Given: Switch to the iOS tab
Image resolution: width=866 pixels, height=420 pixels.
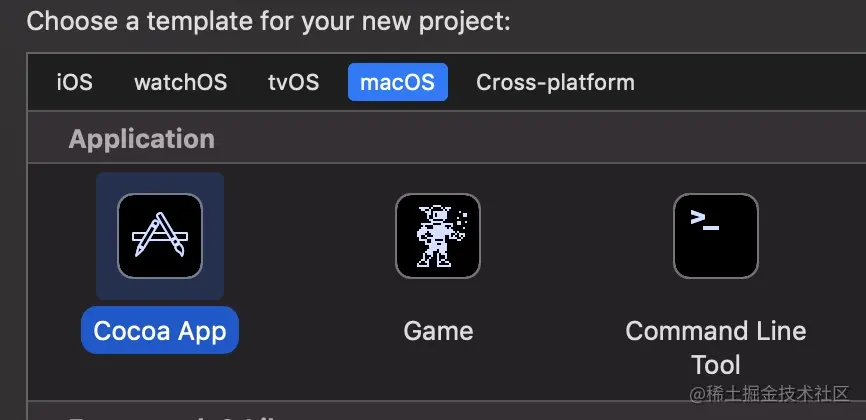Looking at the screenshot, I should [75, 82].
